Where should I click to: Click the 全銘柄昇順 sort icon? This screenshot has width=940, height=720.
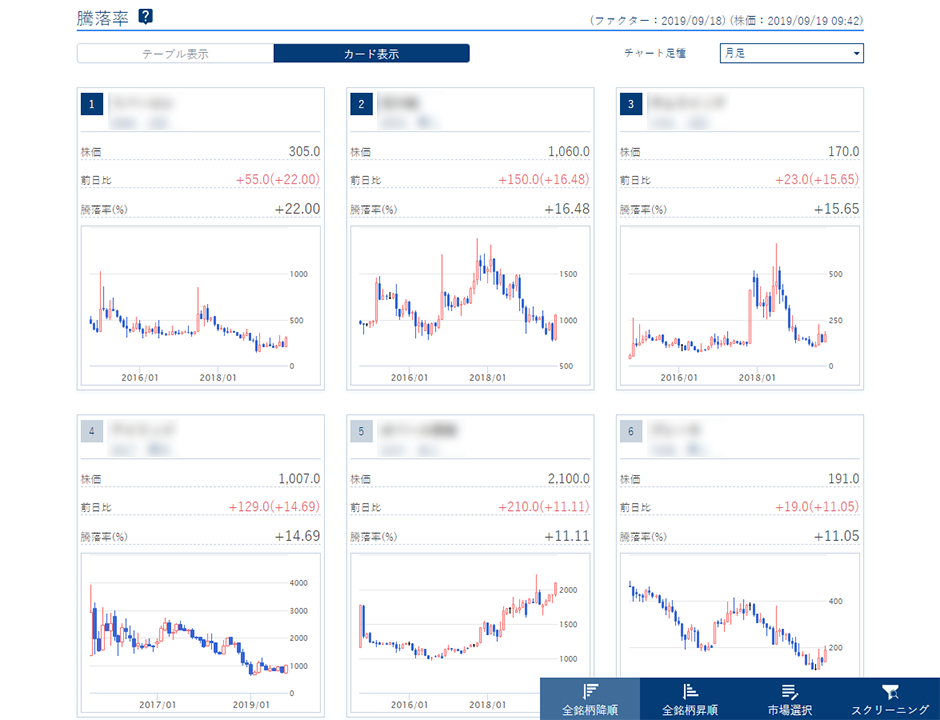689,691
